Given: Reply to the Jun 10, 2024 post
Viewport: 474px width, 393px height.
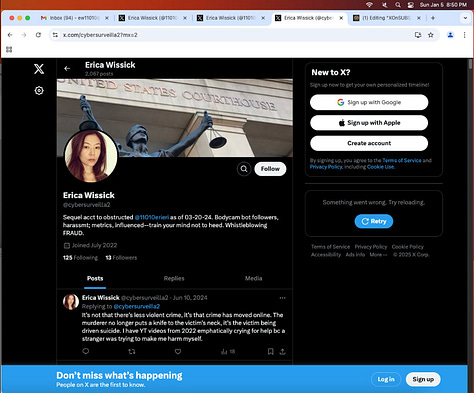Looking at the screenshot, I should pyautogui.click(x=86, y=351).
